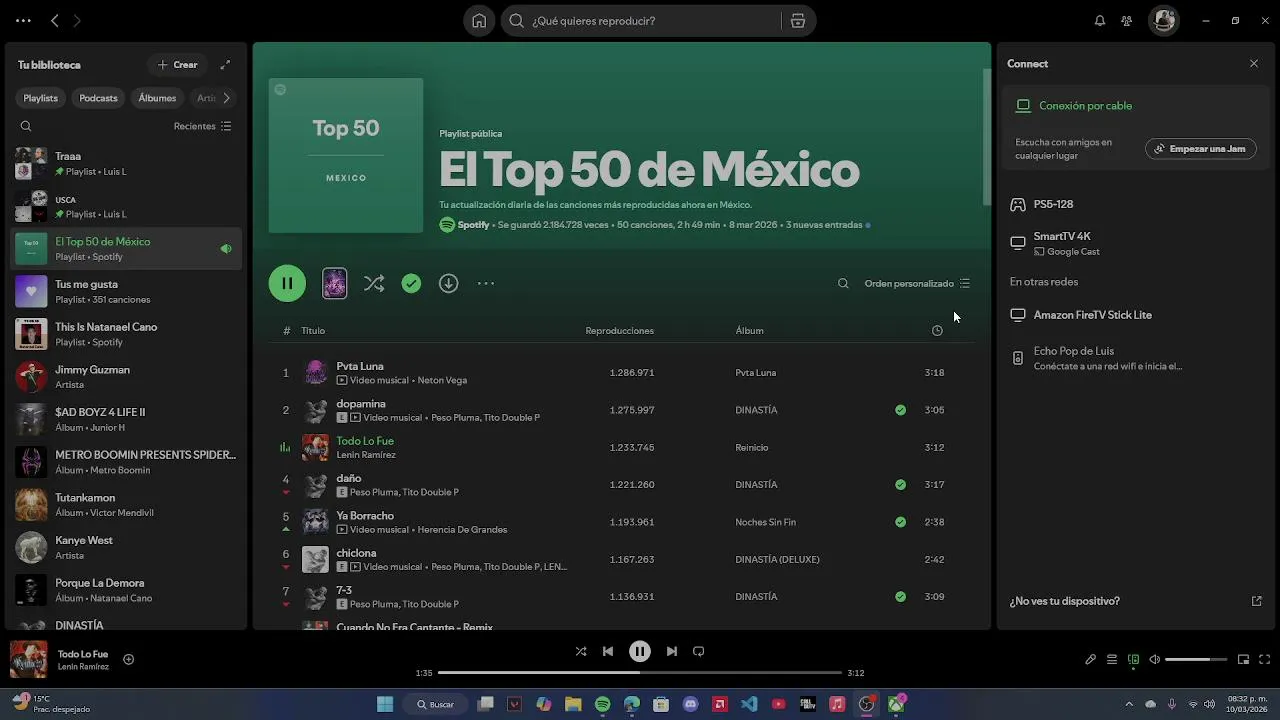Viewport: 1280px width, 720px height.
Task: Toggle saved checkmark on dopamina row
Action: tap(901, 410)
